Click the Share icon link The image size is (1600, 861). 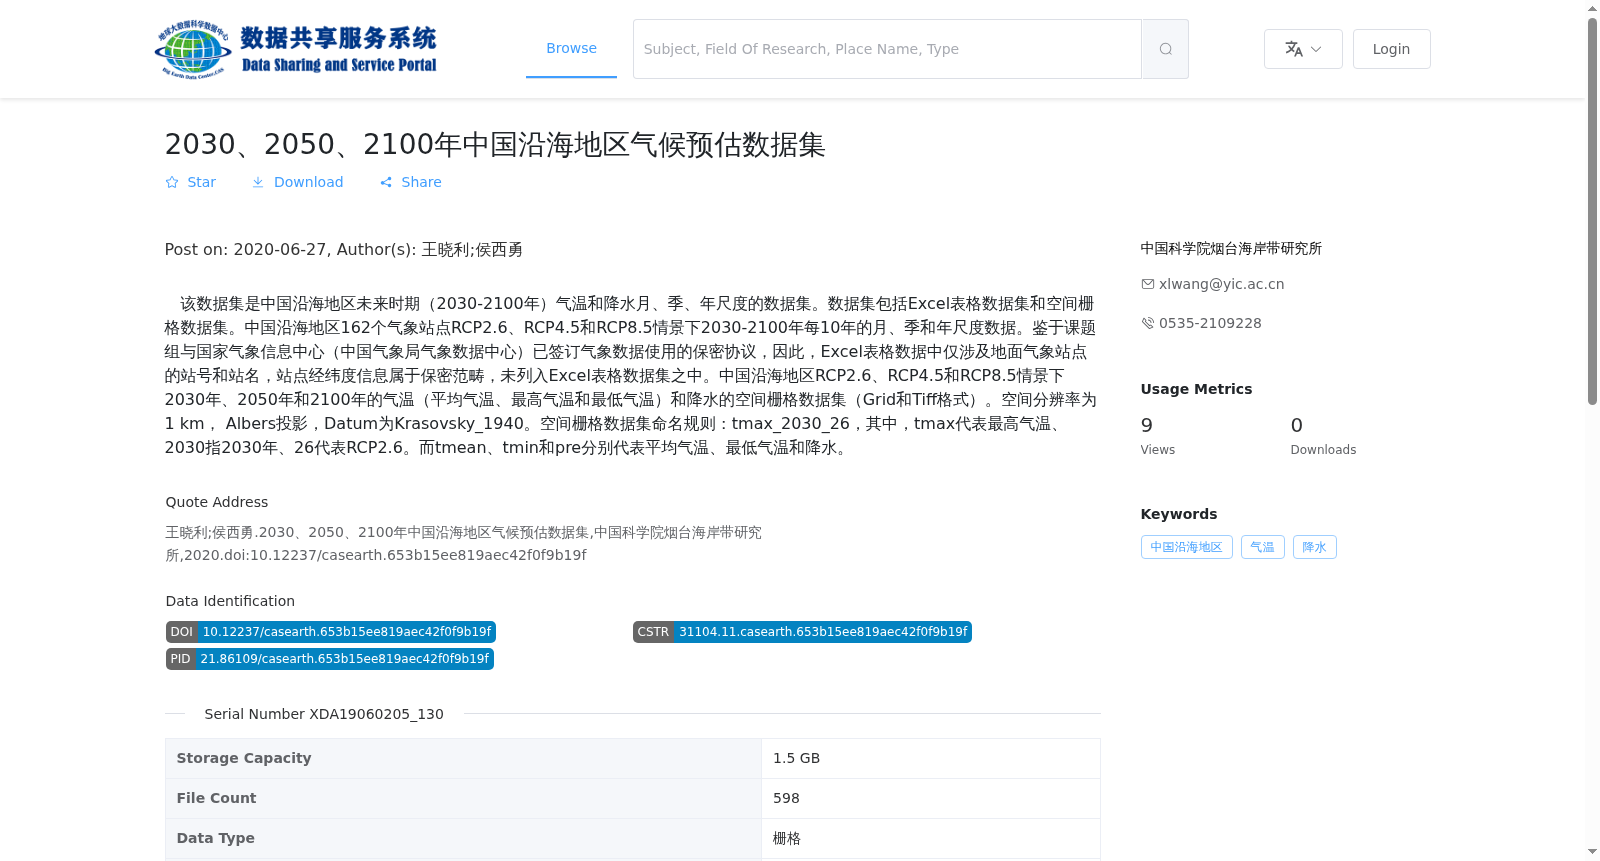[410, 182]
